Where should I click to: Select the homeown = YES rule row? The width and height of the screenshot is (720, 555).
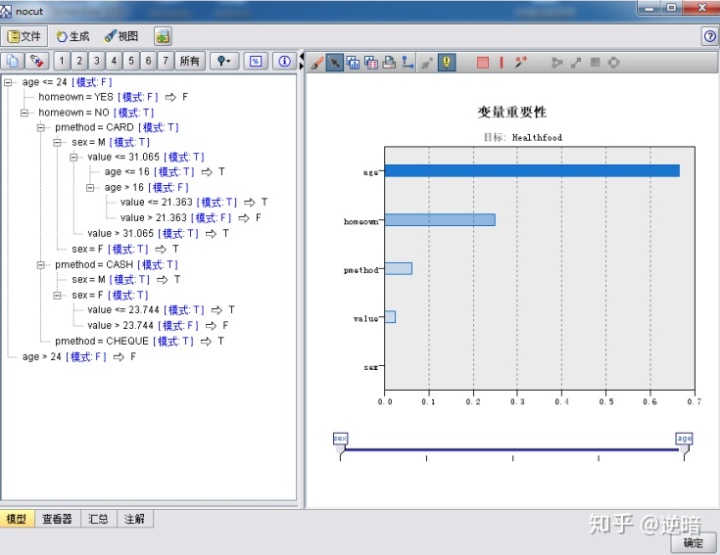click(x=113, y=97)
